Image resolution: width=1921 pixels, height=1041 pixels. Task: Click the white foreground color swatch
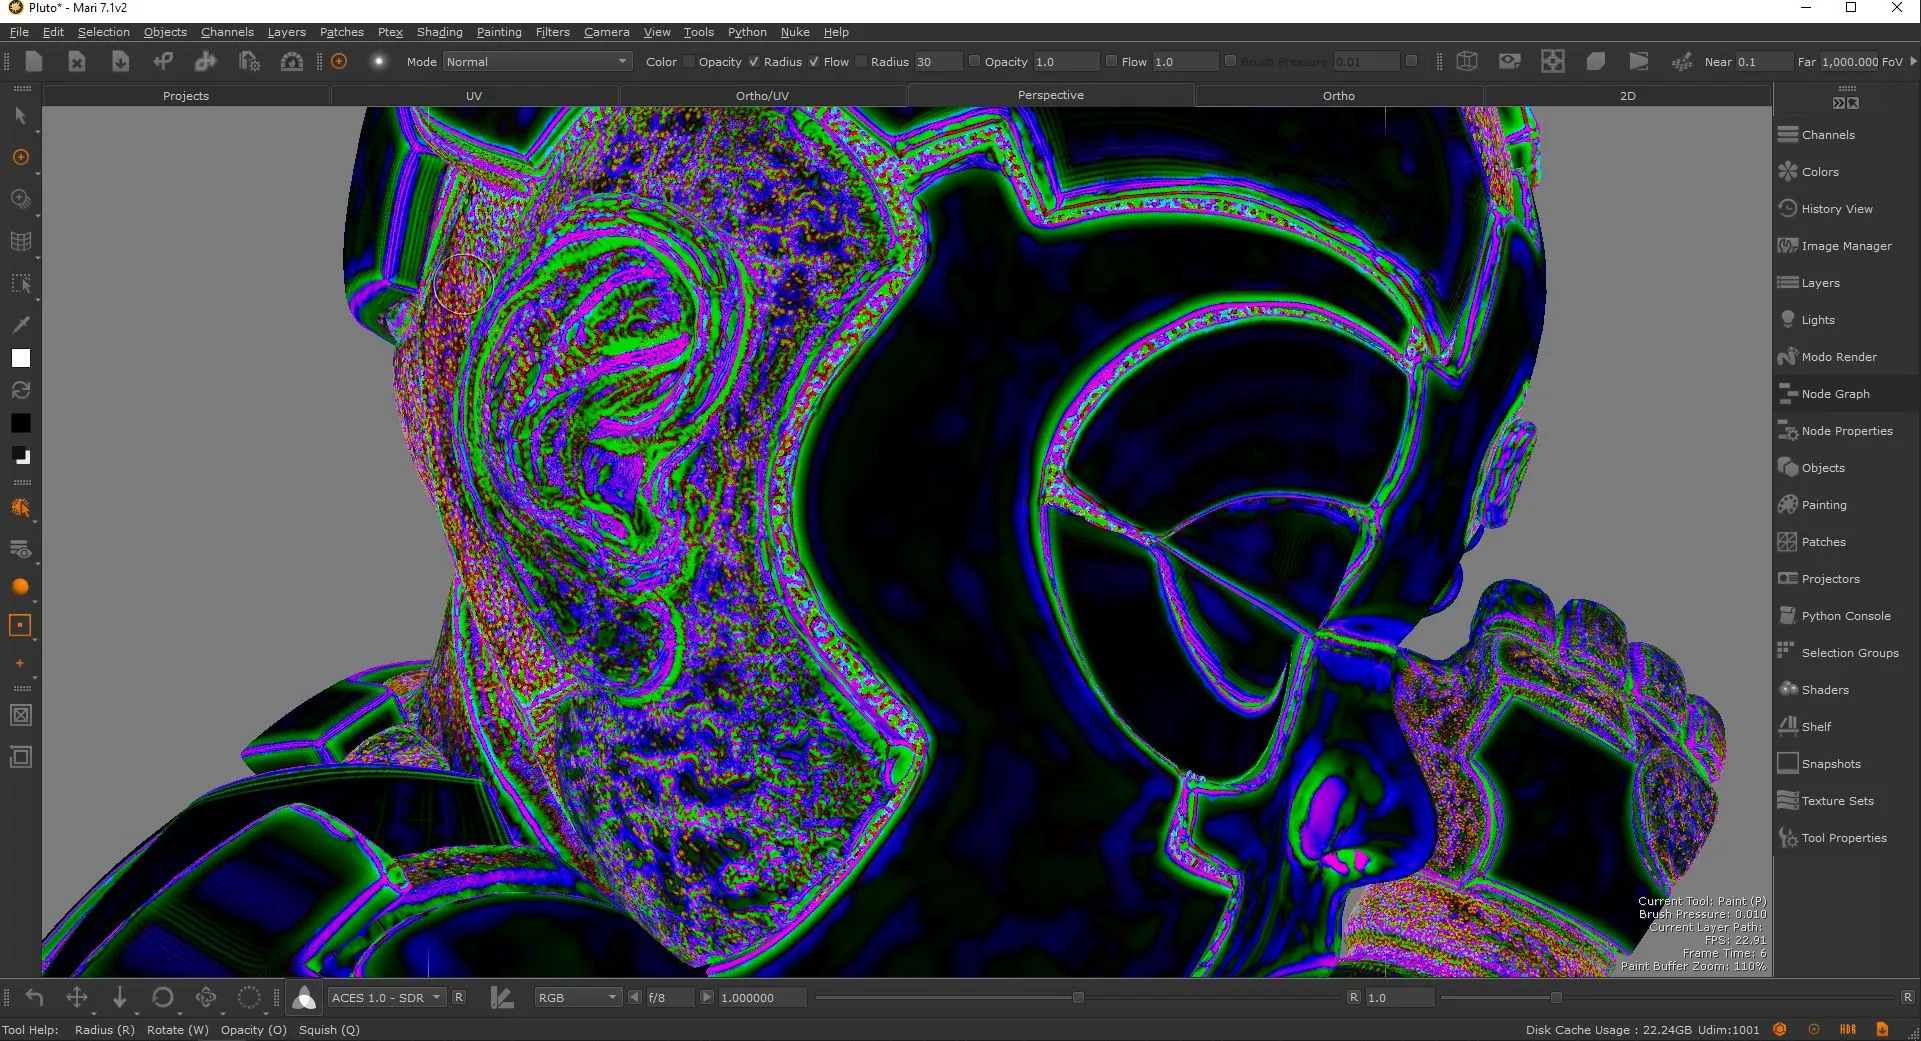[20, 358]
